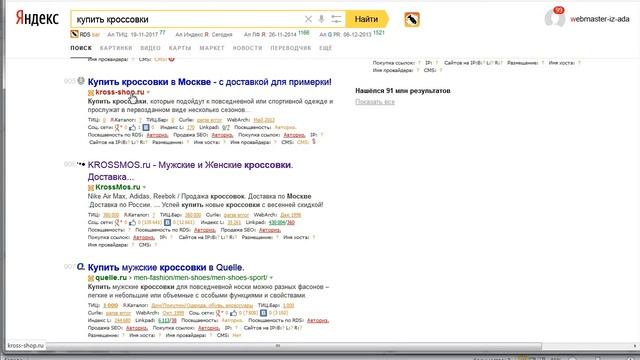Switch to the НОВОСТИ tab
Screen dimensions: 640x360
pos(247,48)
